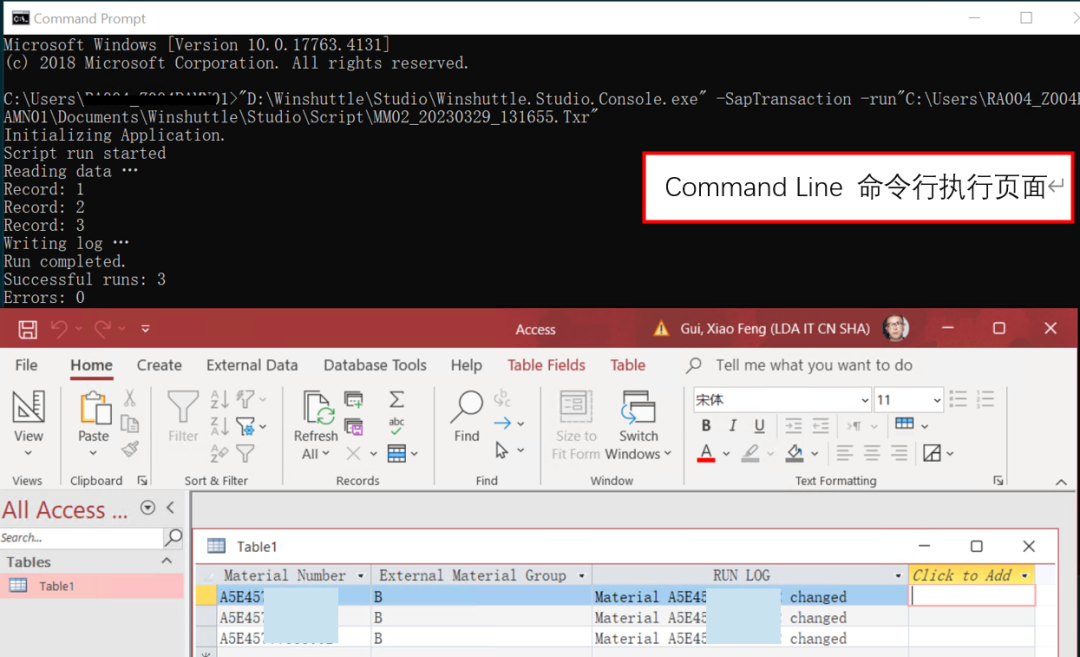Screen dimensions: 1080x657
Task: Open the Material Number column dropdown
Action: click(x=360, y=576)
